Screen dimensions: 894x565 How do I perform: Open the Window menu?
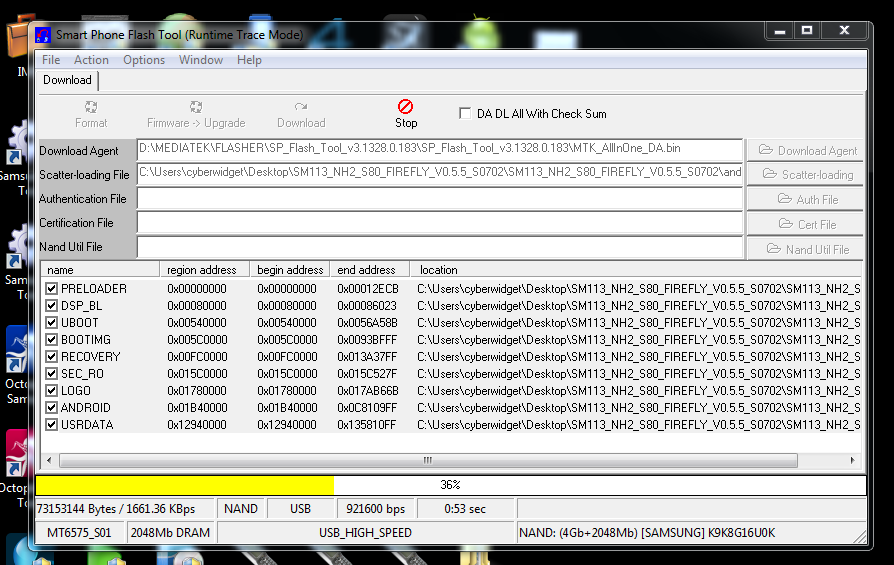coord(201,60)
